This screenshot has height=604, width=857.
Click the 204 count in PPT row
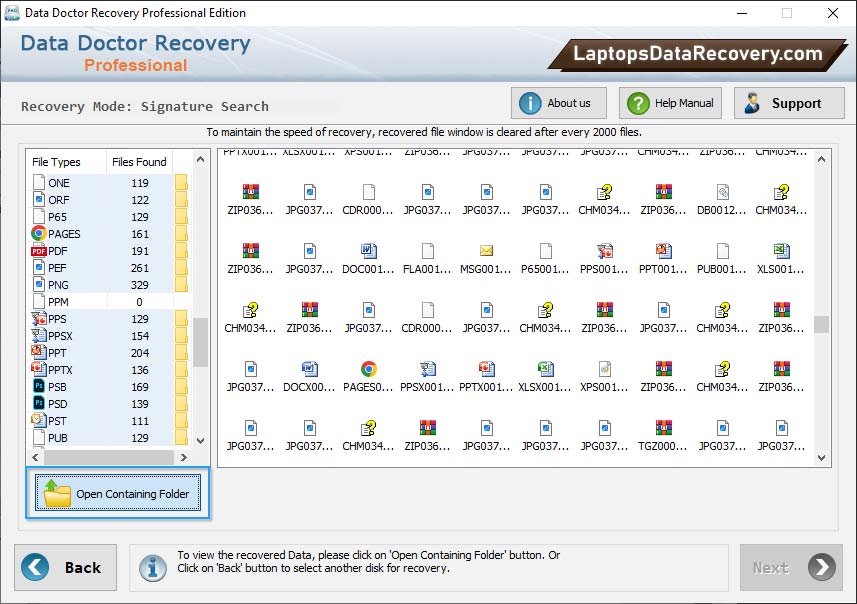[x=140, y=353]
